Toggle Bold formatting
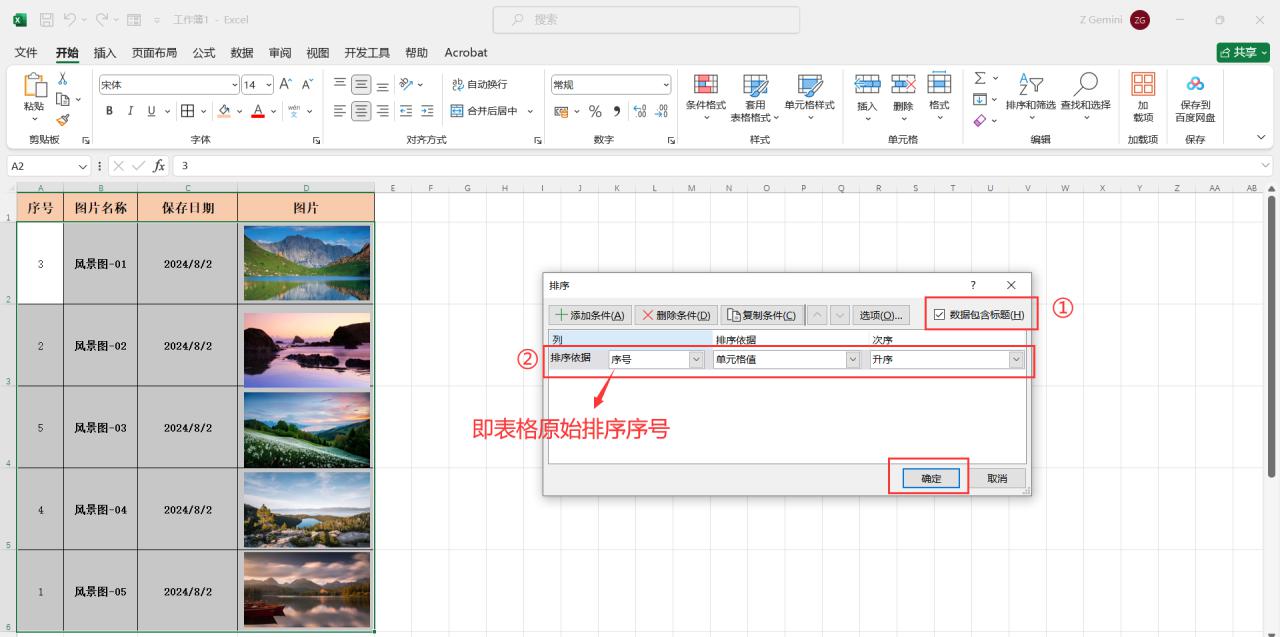Image resolution: width=1280 pixels, height=637 pixels. [x=109, y=111]
